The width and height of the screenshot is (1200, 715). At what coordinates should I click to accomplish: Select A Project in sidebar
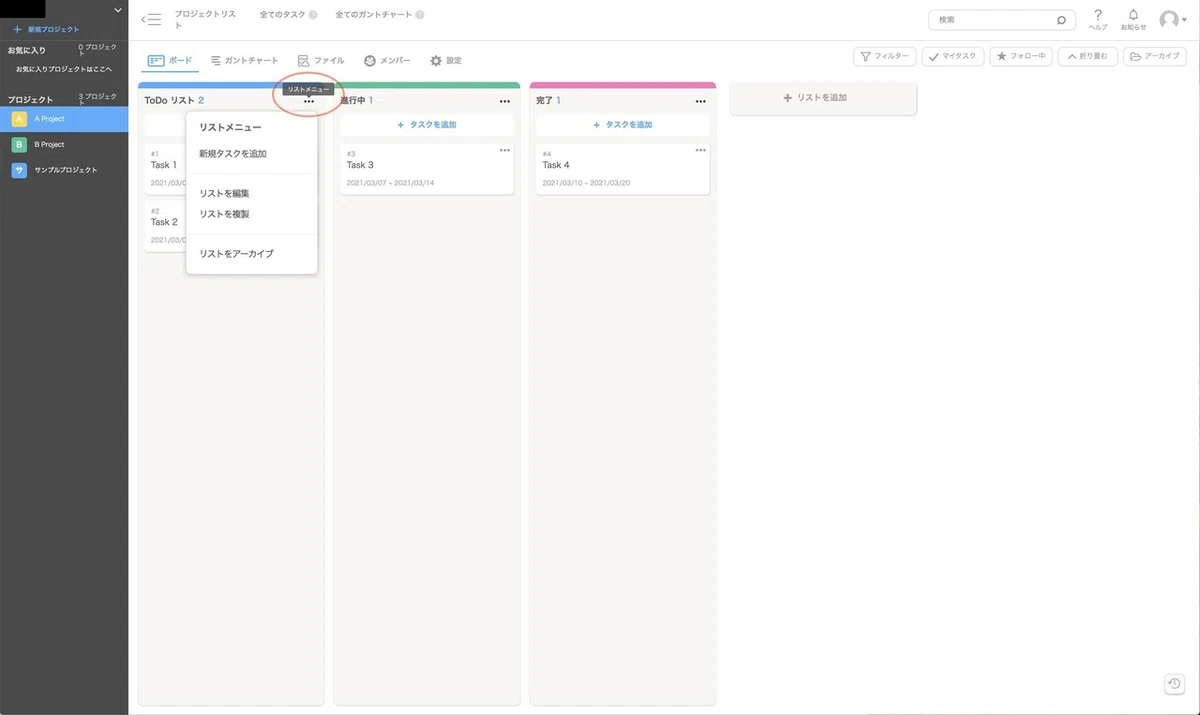(x=64, y=119)
